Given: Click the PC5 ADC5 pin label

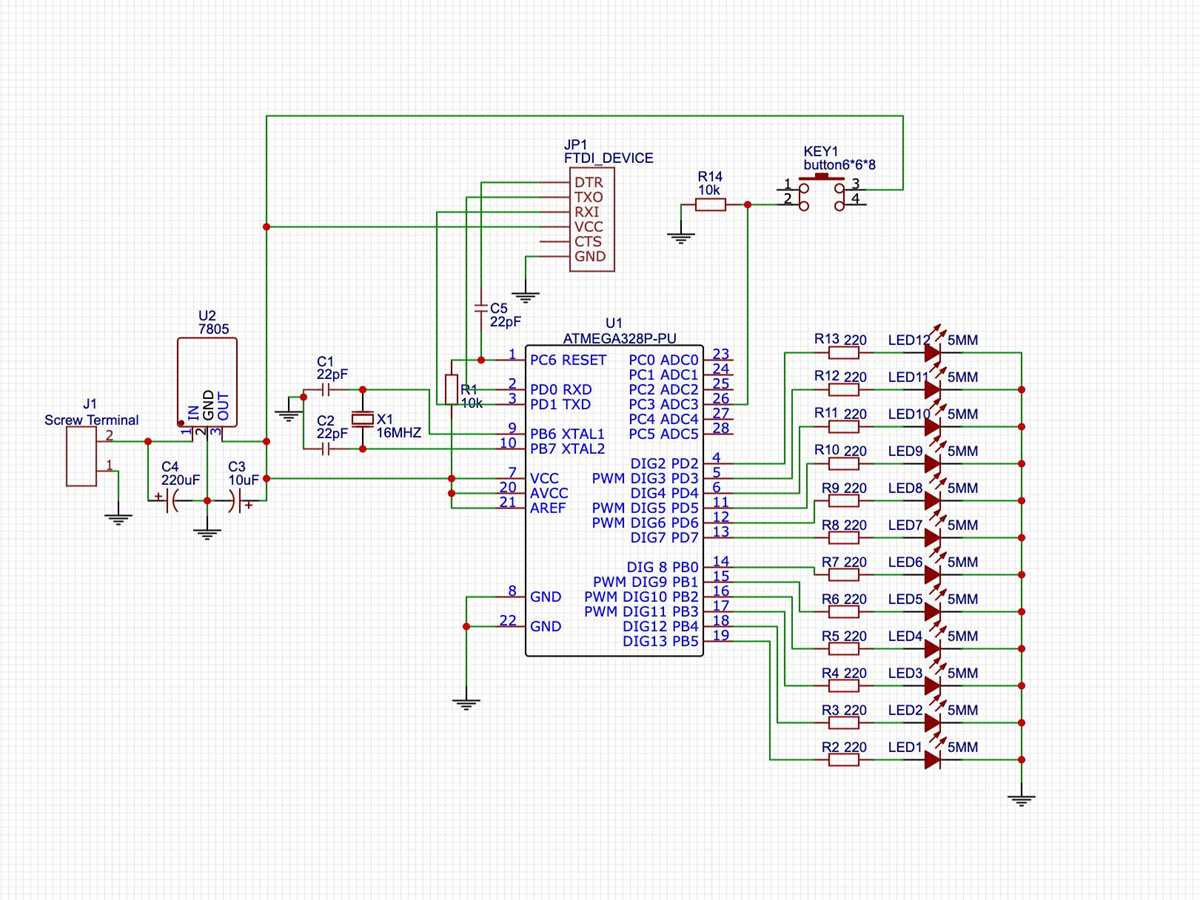Looking at the screenshot, I should coord(664,434).
